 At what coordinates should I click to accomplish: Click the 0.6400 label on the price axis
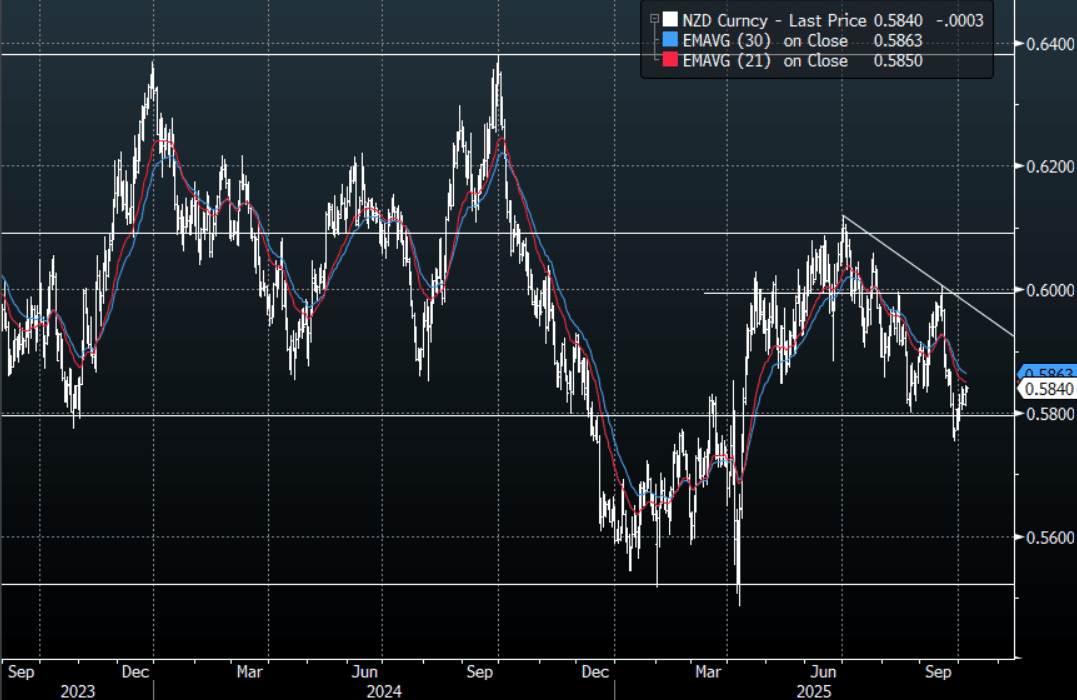[x=1046, y=43]
